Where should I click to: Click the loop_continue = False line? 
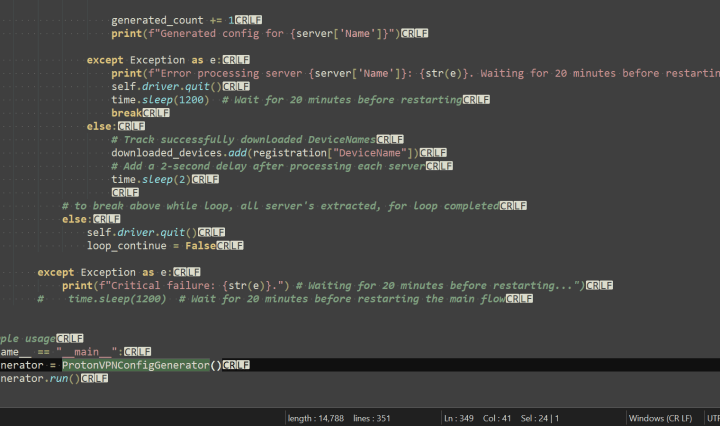(150, 245)
